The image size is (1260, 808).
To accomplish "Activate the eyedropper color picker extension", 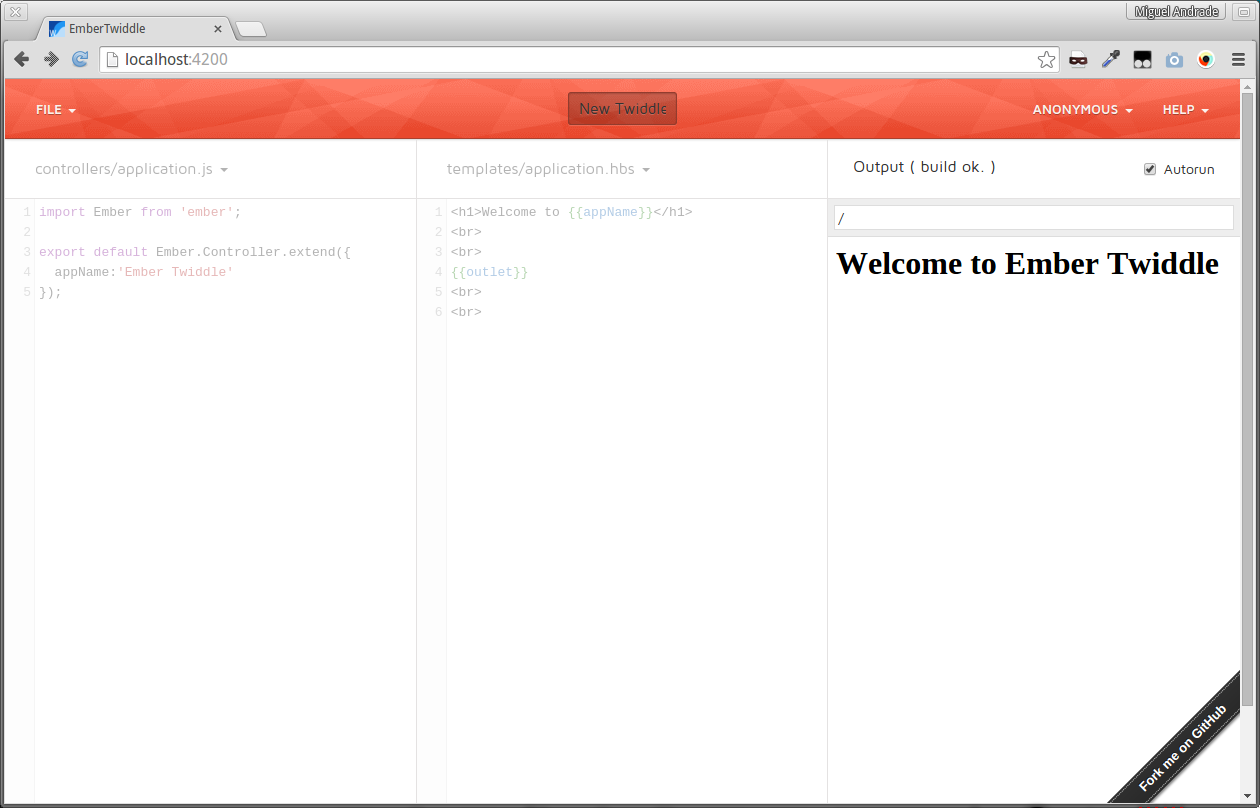I will click(x=1110, y=60).
